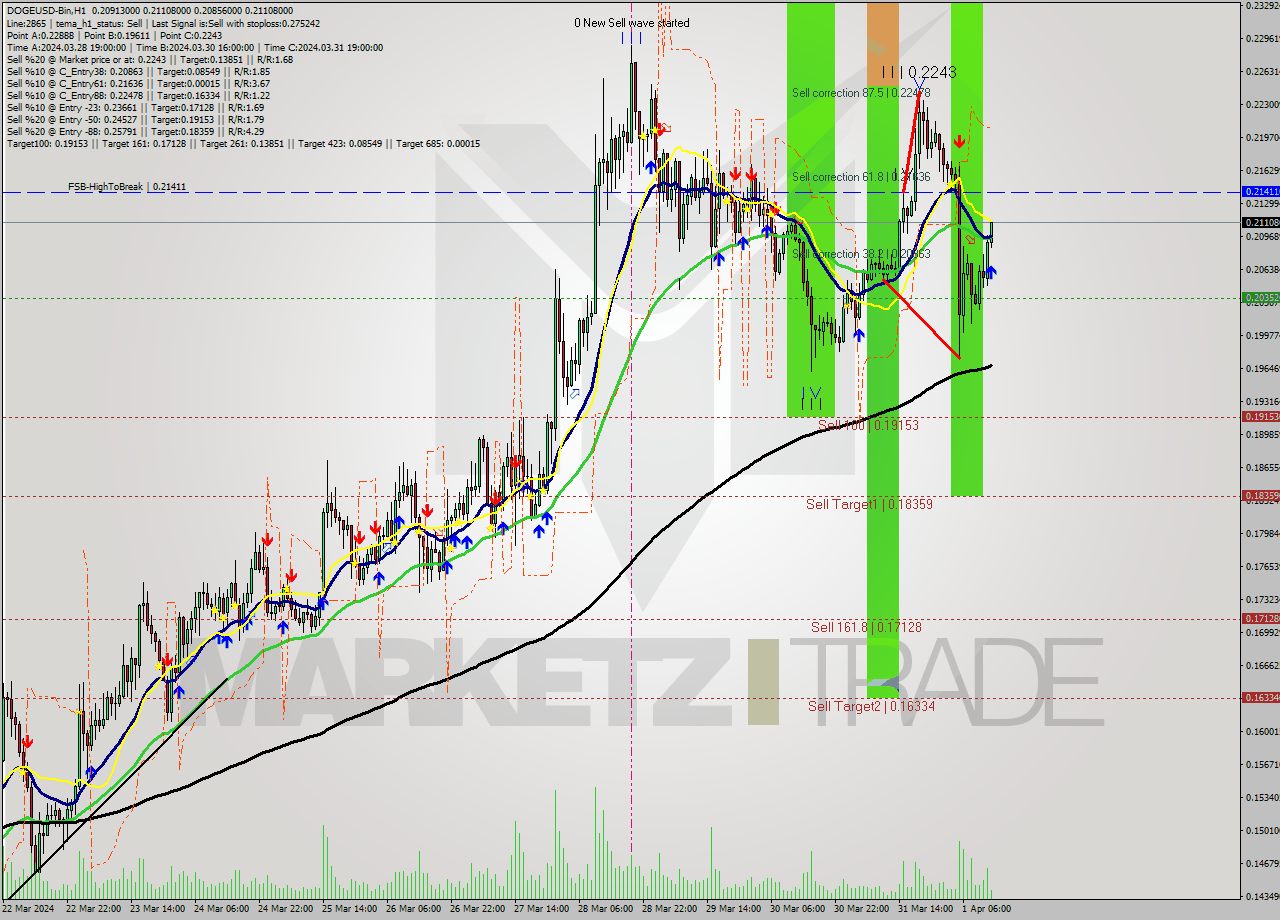Click the '0 New Sell wave started' label
Image resolution: width=1280 pixels, height=920 pixels.
tap(631, 23)
